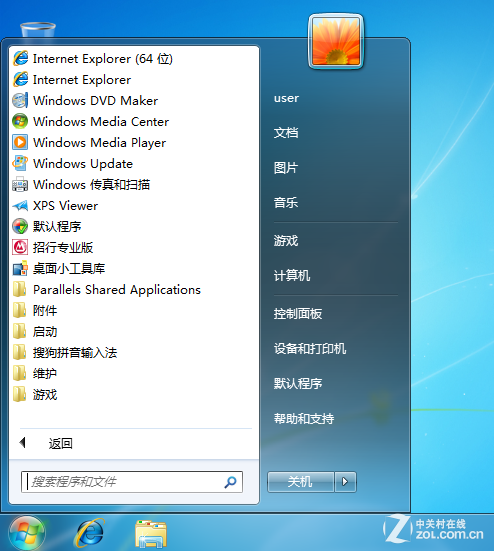The height and width of the screenshot is (551, 494).
Task: Open 计算机 from the right pane
Action: coord(292,276)
